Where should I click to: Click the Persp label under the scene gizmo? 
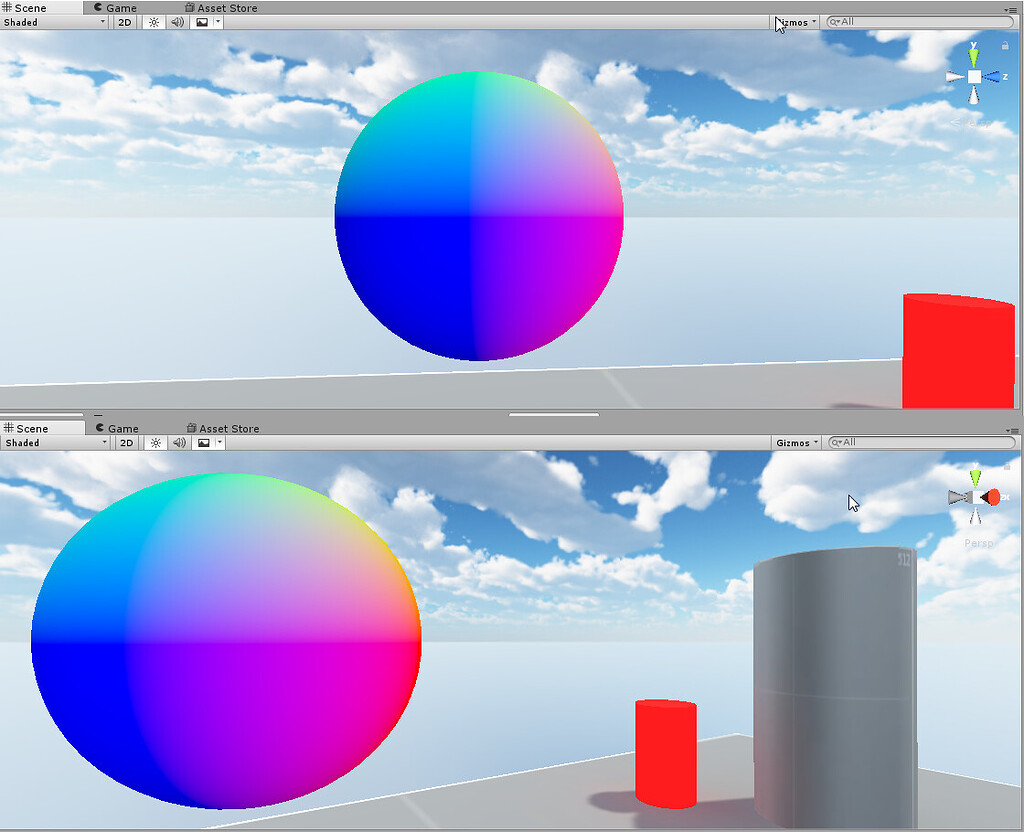pyautogui.click(x=978, y=543)
